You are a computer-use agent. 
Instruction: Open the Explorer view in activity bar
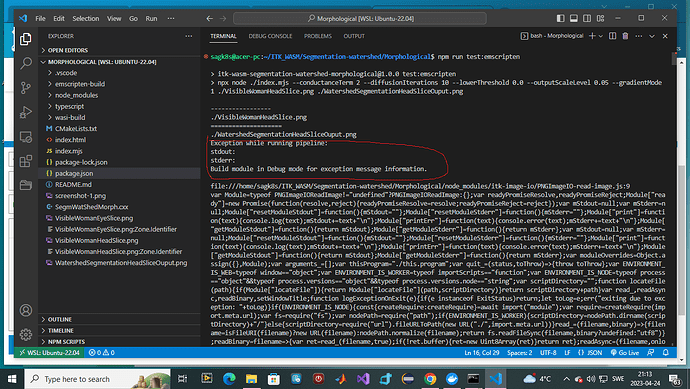pyautogui.click(x=26, y=39)
